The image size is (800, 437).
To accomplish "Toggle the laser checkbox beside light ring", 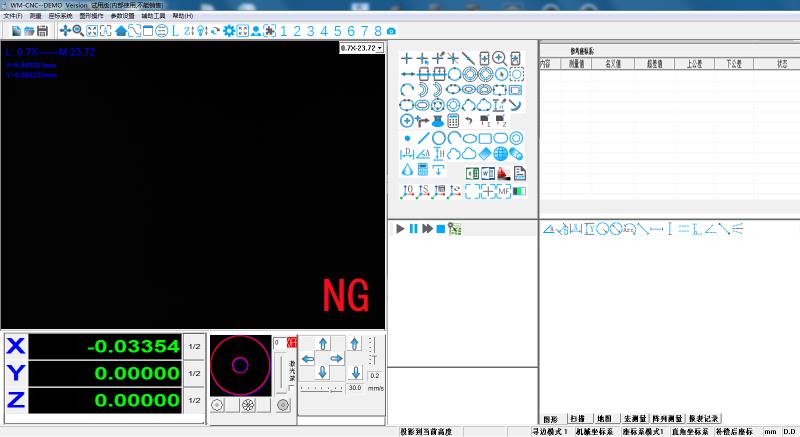I will (292, 388).
